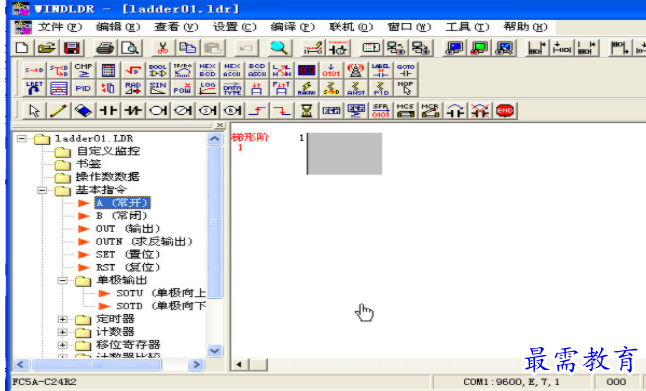Image resolution: width=646 pixels, height=391 pixels.
Task: Open the 编译 (P) menu
Action: [293, 27]
